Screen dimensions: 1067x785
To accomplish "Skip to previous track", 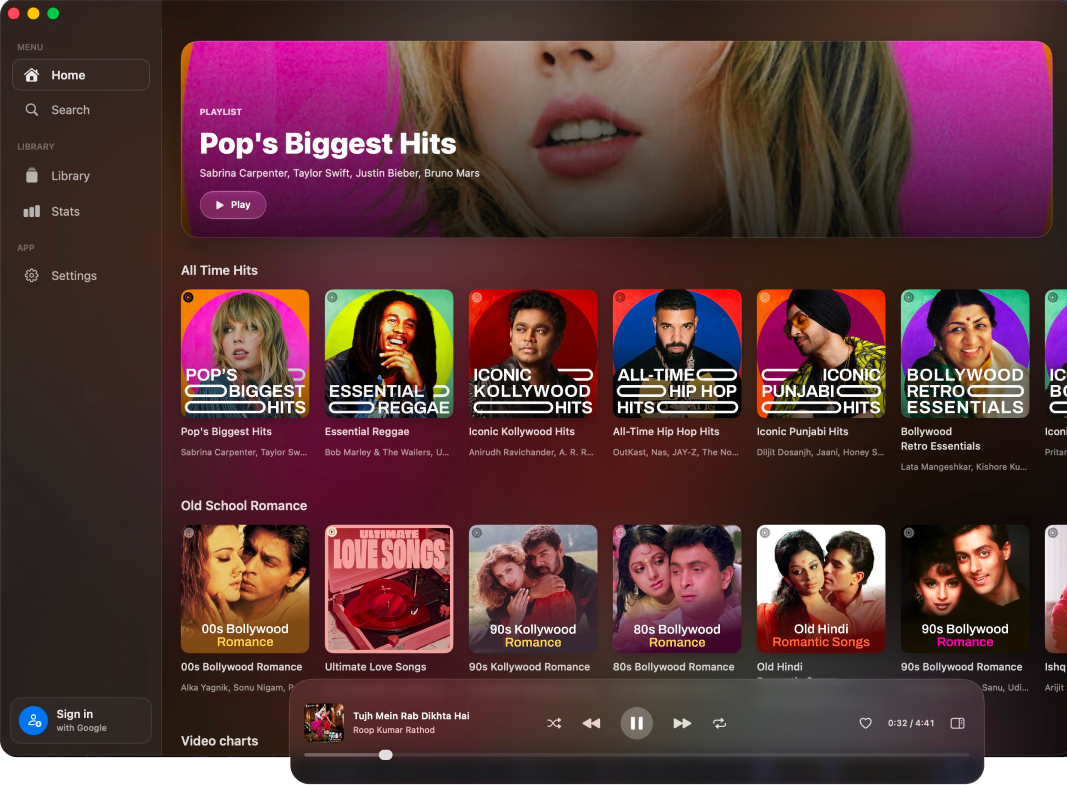I will pos(591,723).
